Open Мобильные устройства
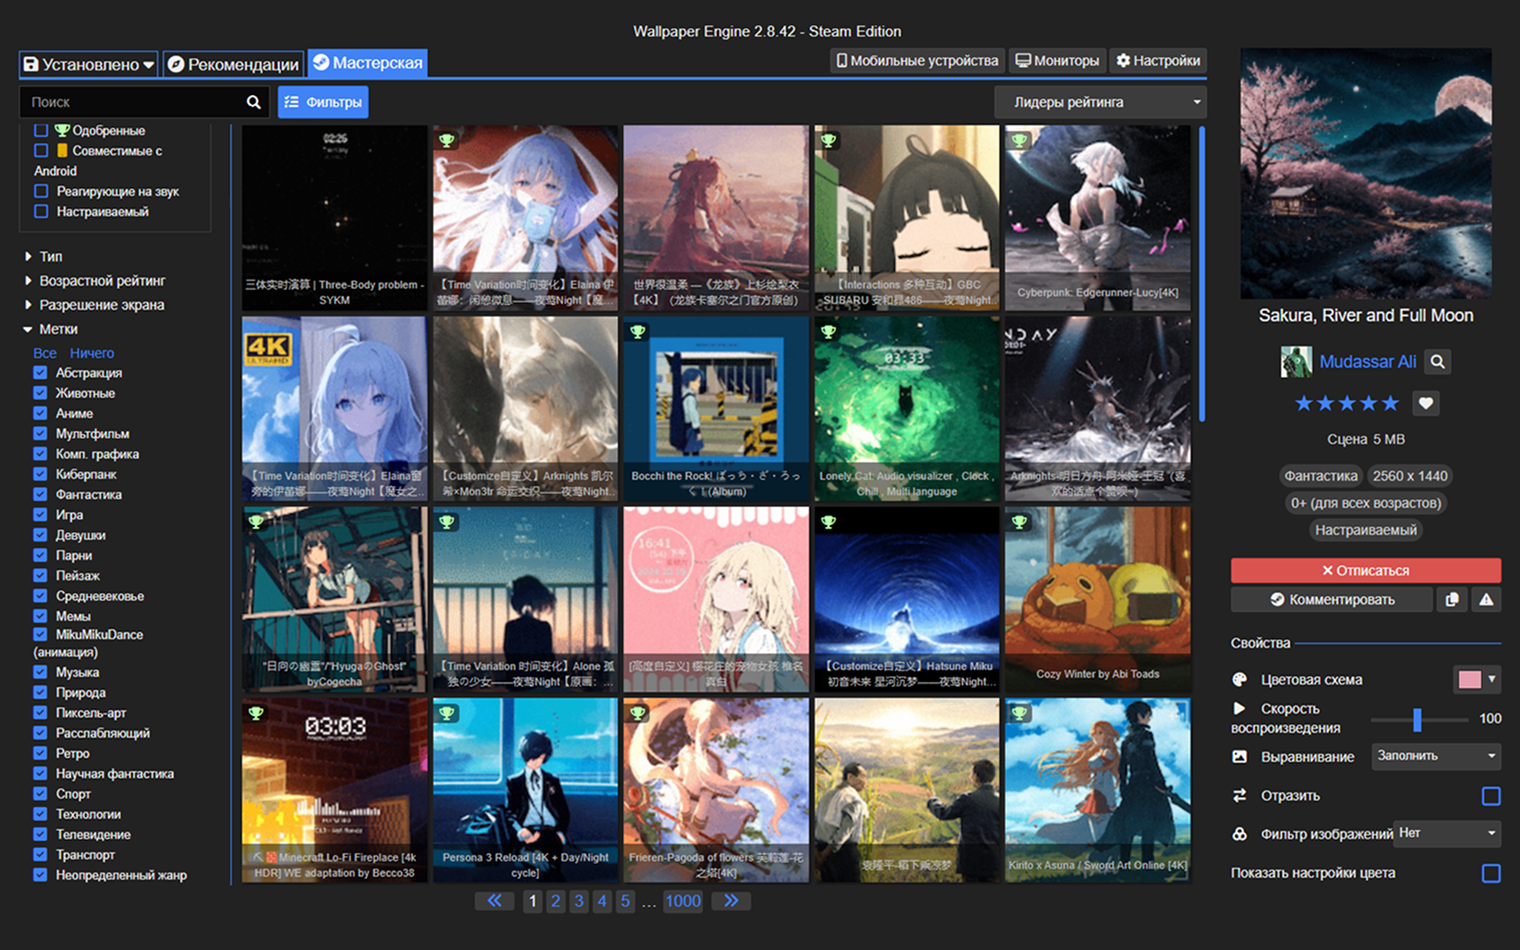Screen dimensions: 1520x950 click(917, 60)
